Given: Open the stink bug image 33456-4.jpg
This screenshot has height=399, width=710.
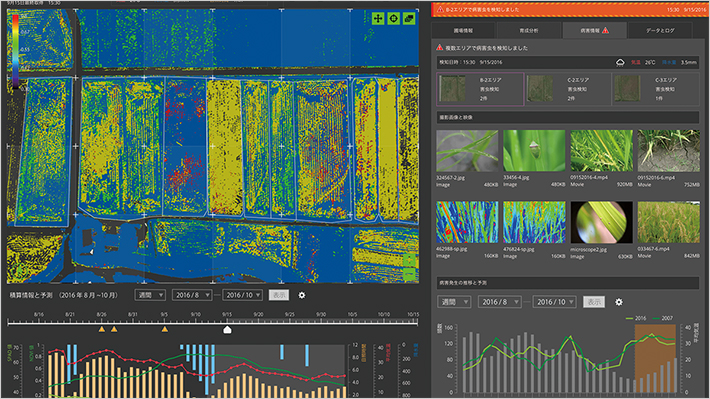Looking at the screenshot, I should point(534,151).
